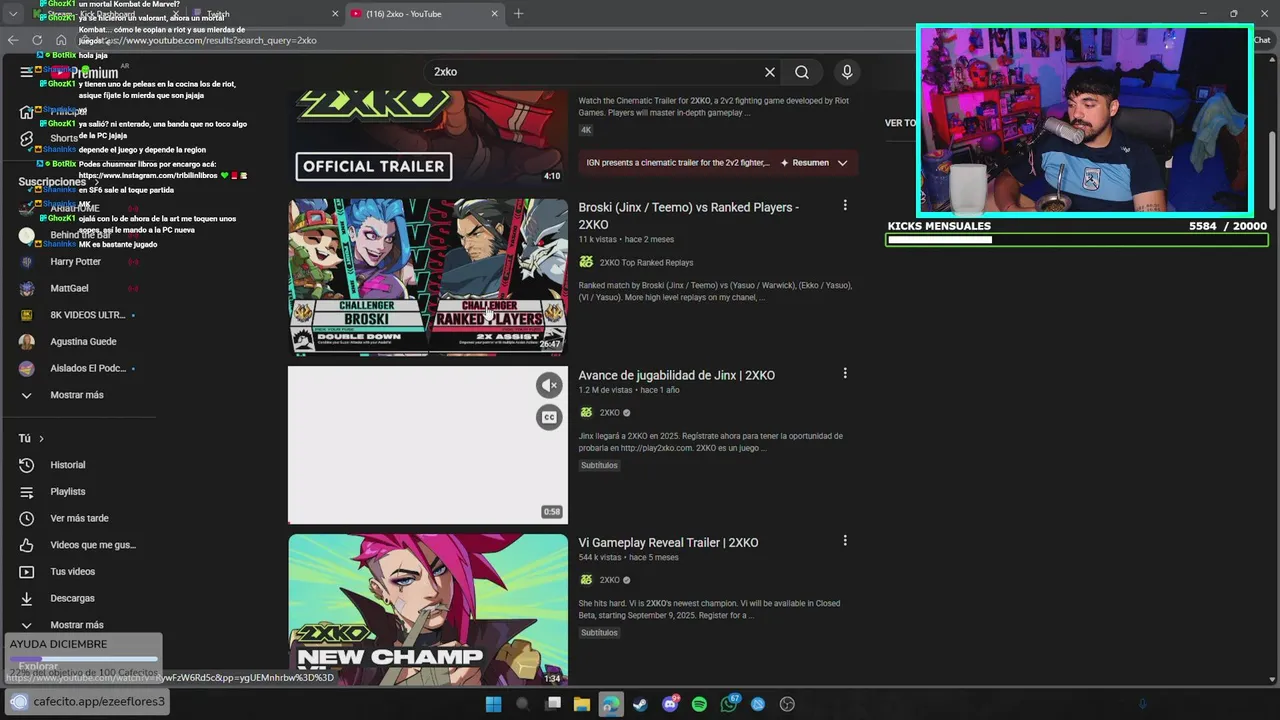Open the YouTube Shorts sidebar icon
This screenshot has height=720, width=1280.
click(27, 138)
